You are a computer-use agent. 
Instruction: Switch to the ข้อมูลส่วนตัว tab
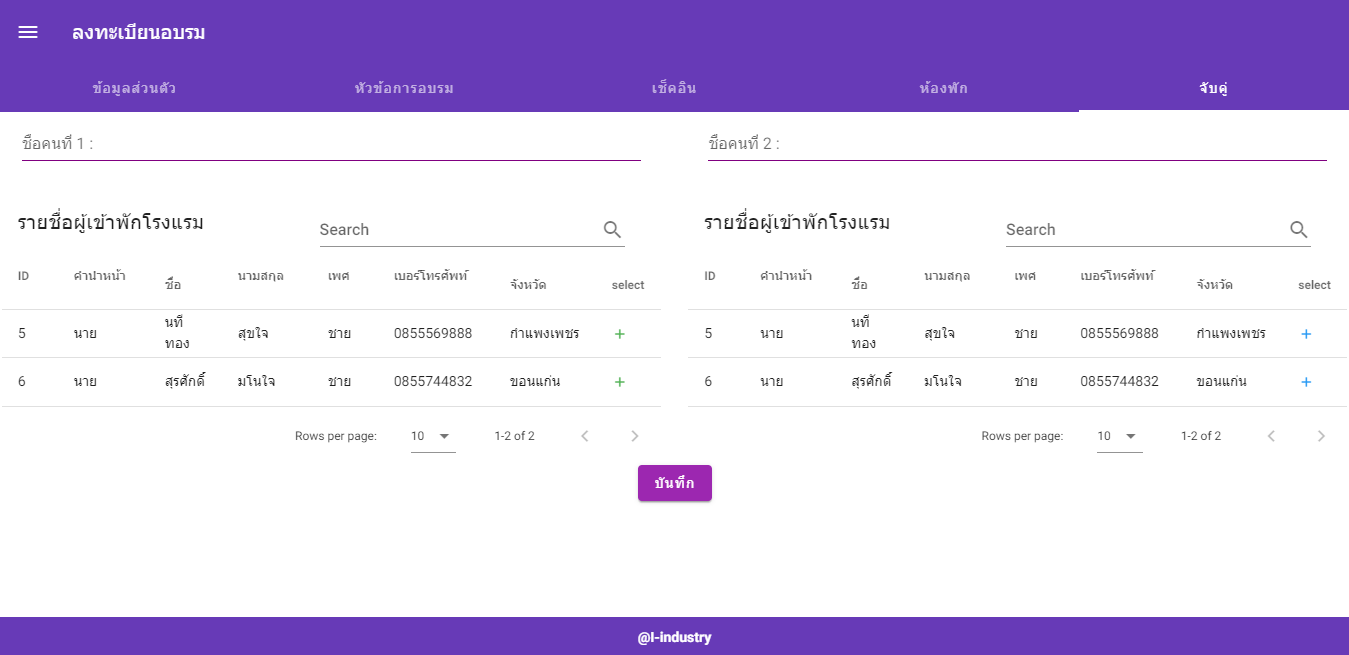click(x=131, y=88)
